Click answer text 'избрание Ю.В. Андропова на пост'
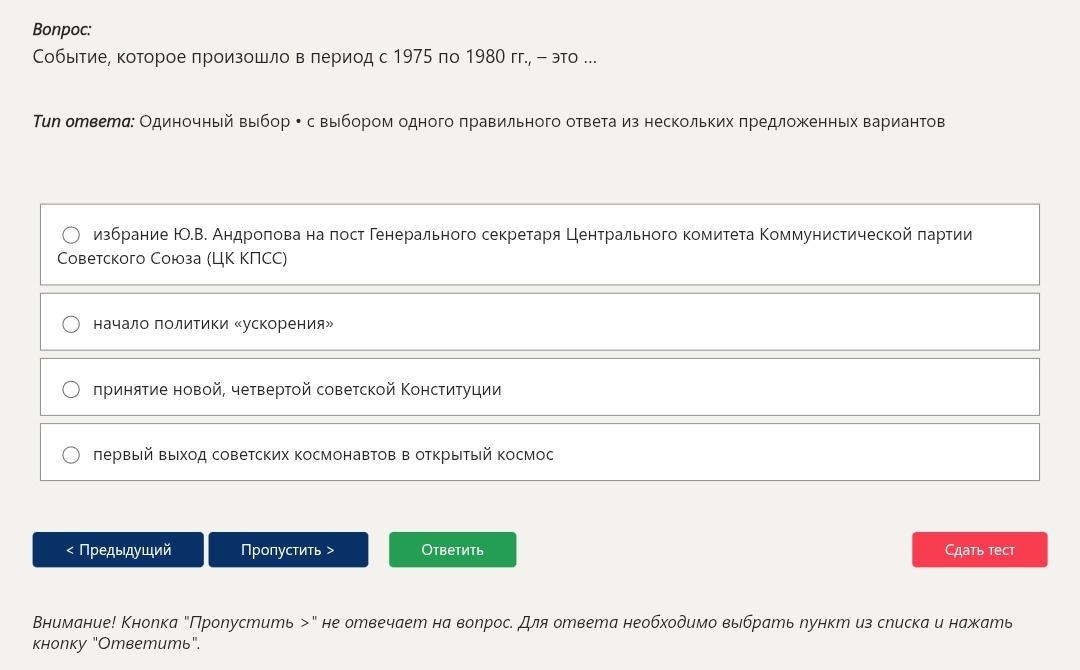Image resolution: width=1080 pixels, height=670 pixels. [229, 234]
